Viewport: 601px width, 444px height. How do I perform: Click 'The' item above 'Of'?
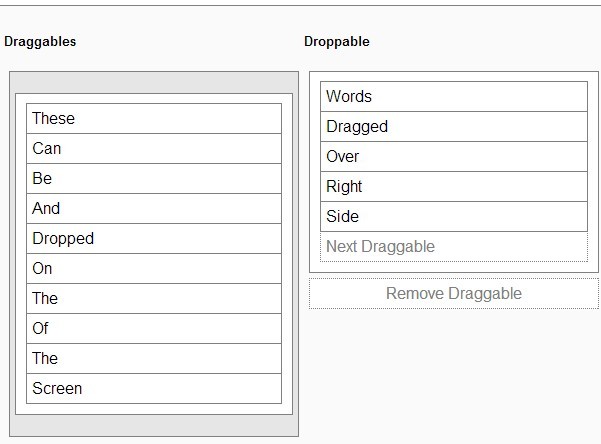pyautogui.click(x=153, y=298)
